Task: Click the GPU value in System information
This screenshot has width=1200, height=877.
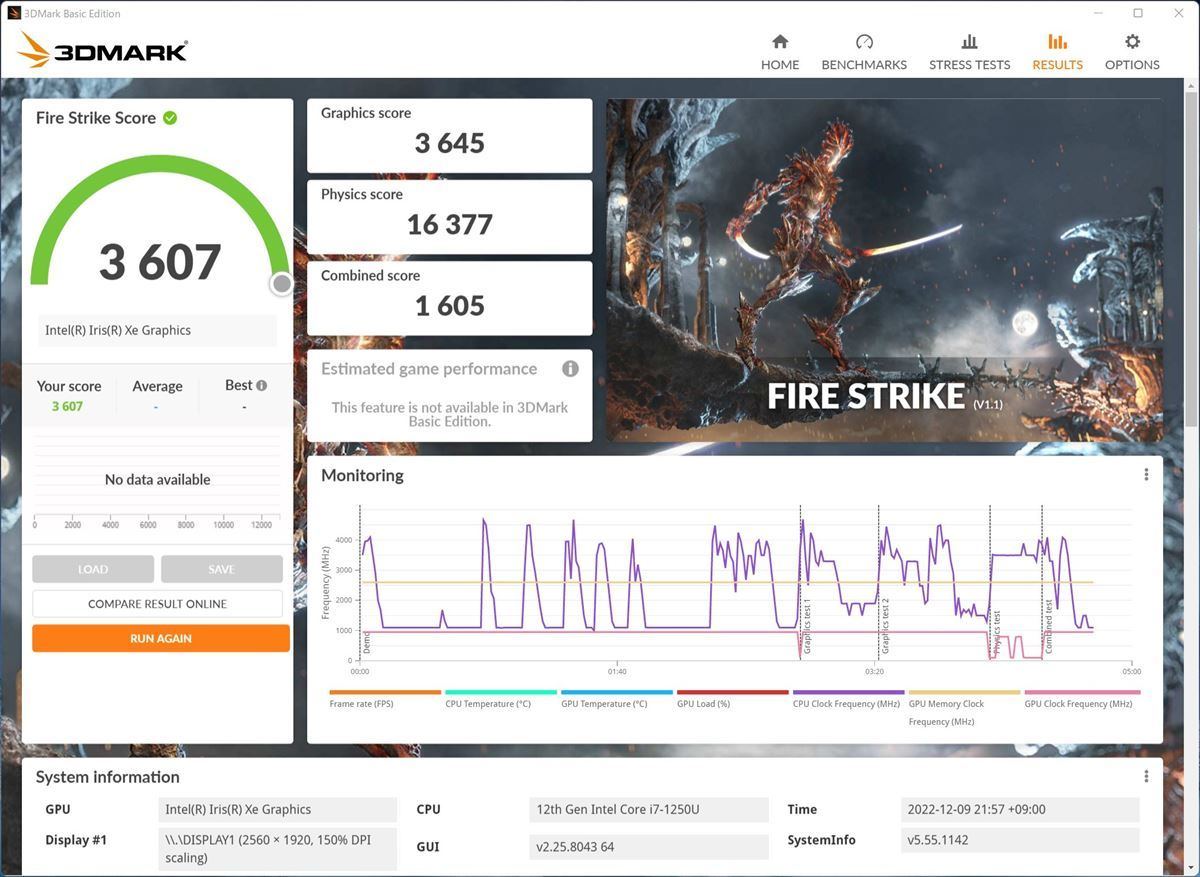Action: pyautogui.click(x=278, y=810)
